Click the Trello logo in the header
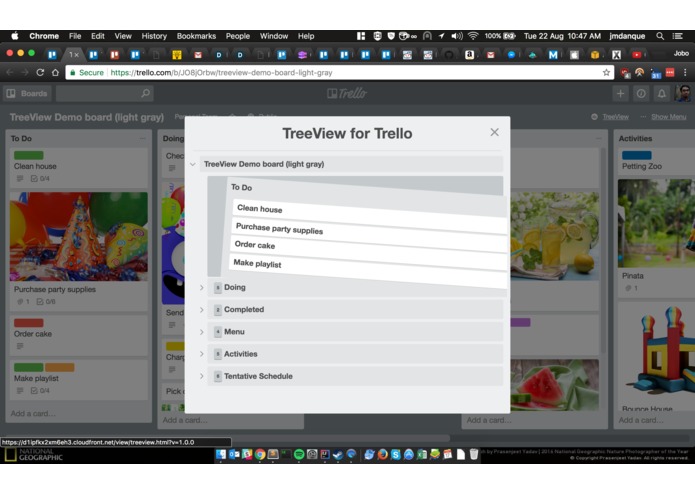This screenshot has width=695, height=494. coord(347,93)
